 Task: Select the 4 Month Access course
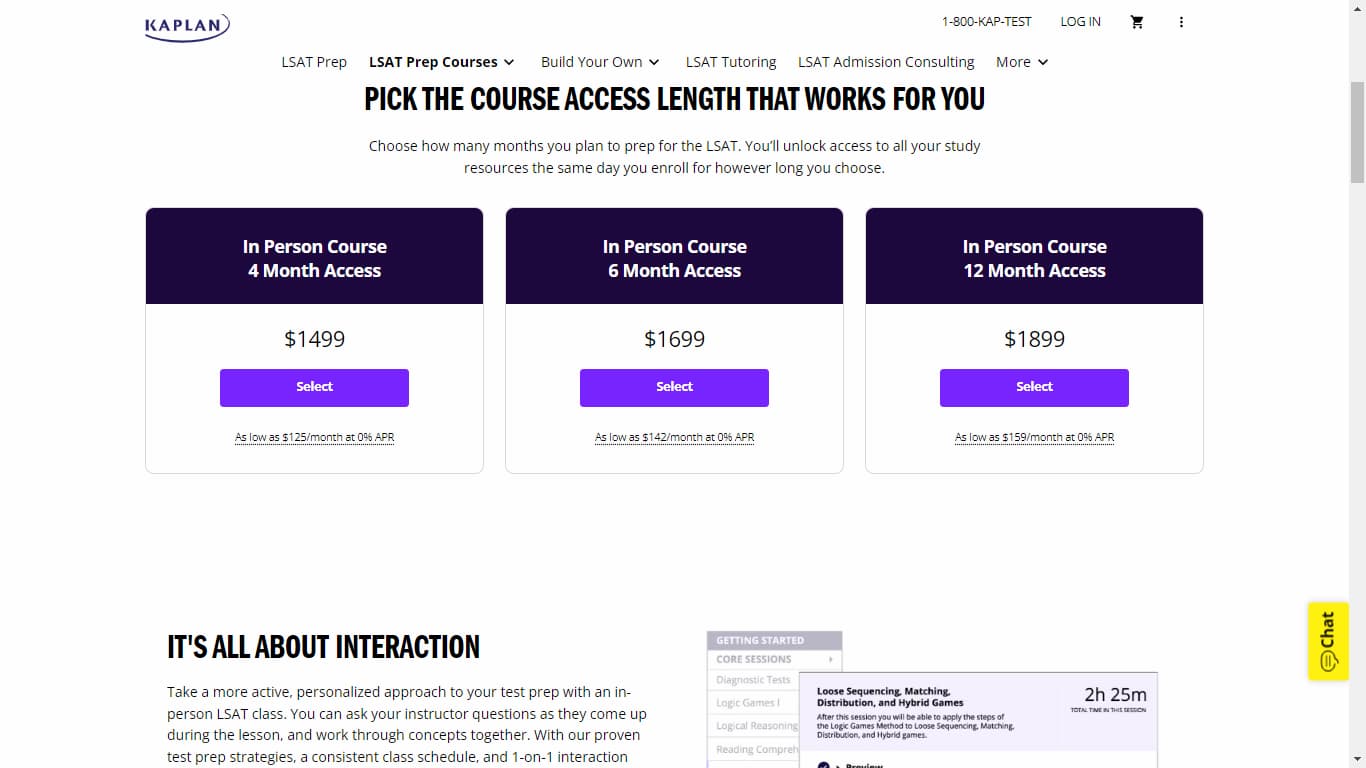coord(314,387)
